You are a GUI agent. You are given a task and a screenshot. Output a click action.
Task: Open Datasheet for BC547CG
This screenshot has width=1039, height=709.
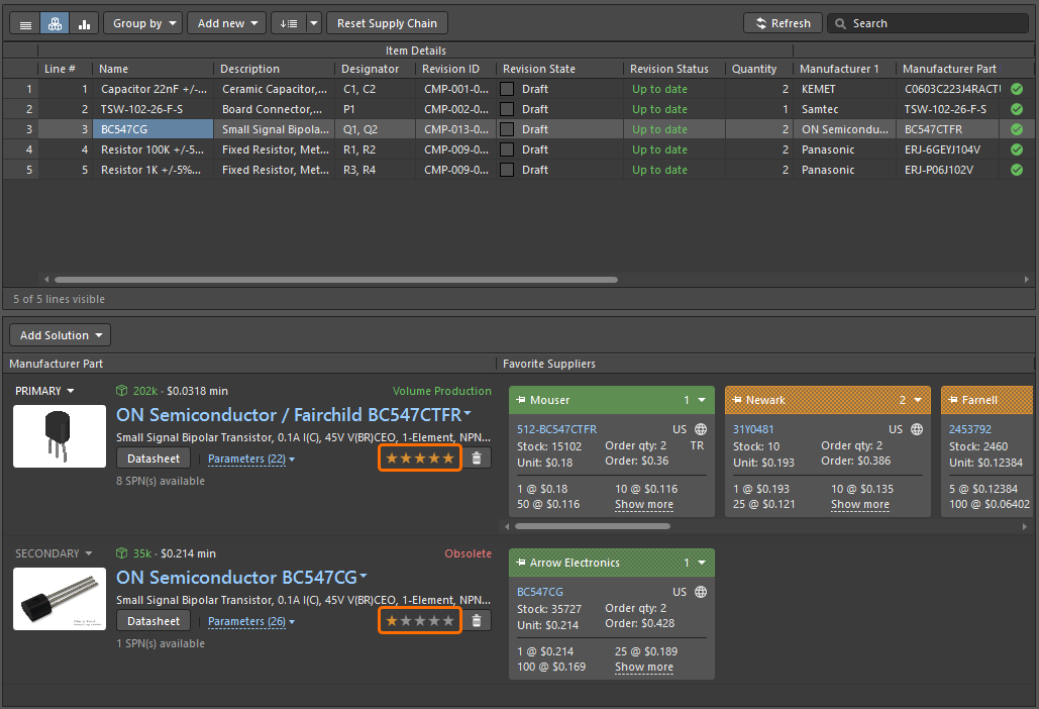pos(153,622)
